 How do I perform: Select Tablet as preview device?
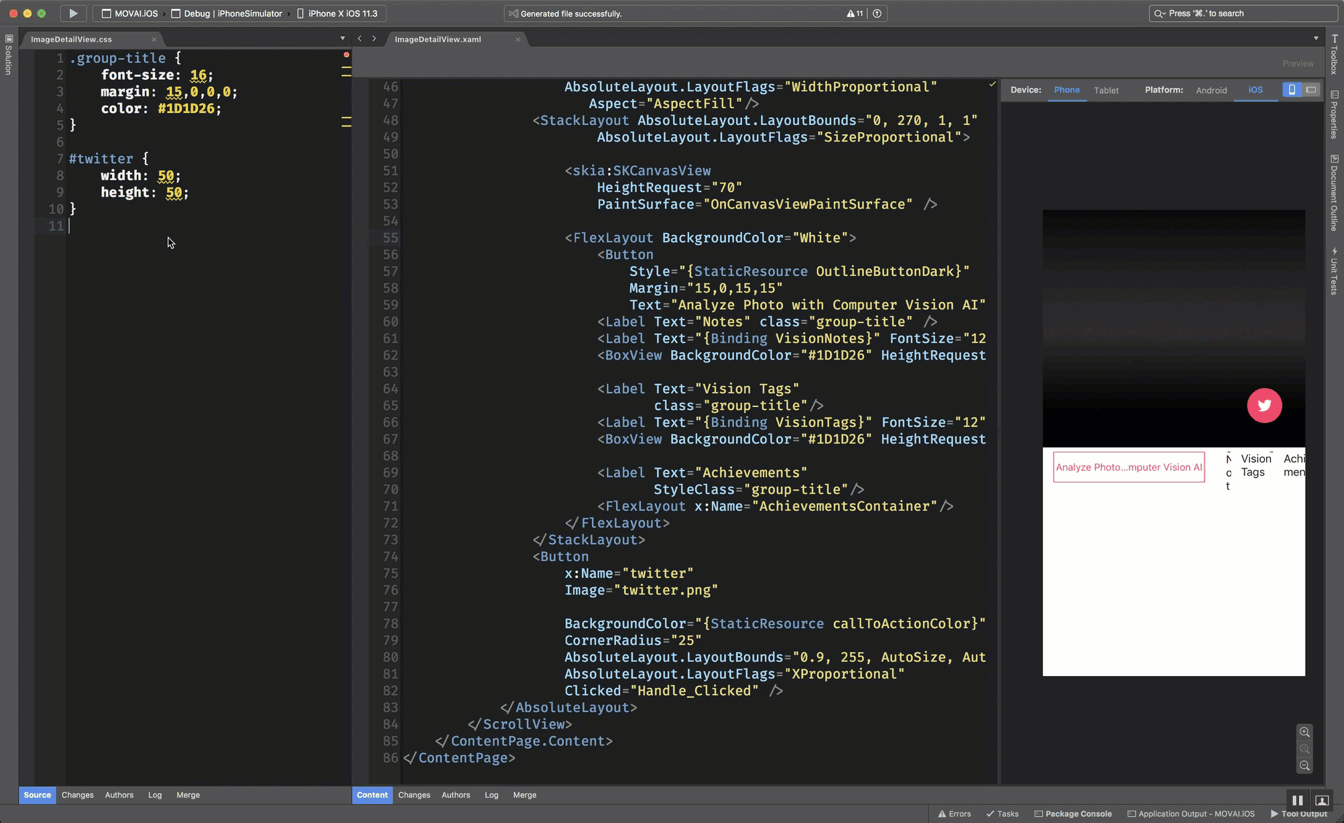[1106, 90]
